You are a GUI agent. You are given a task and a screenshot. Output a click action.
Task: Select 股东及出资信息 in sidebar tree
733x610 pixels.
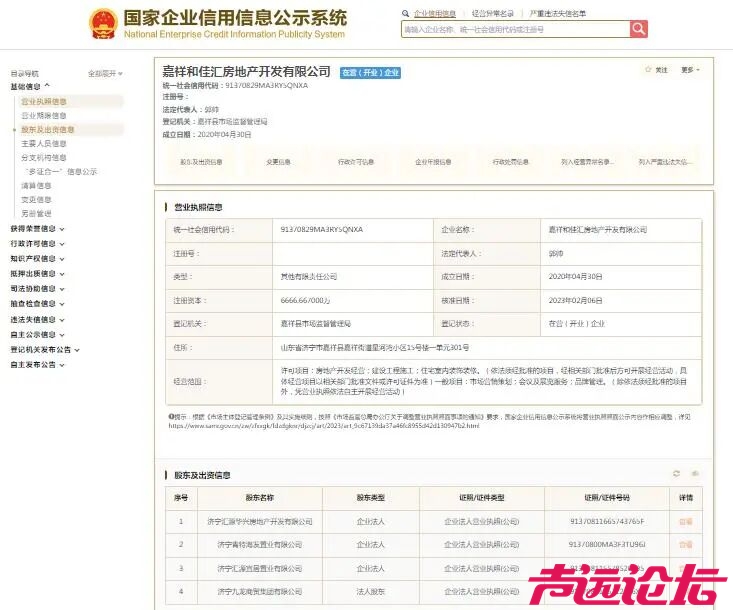(x=48, y=129)
